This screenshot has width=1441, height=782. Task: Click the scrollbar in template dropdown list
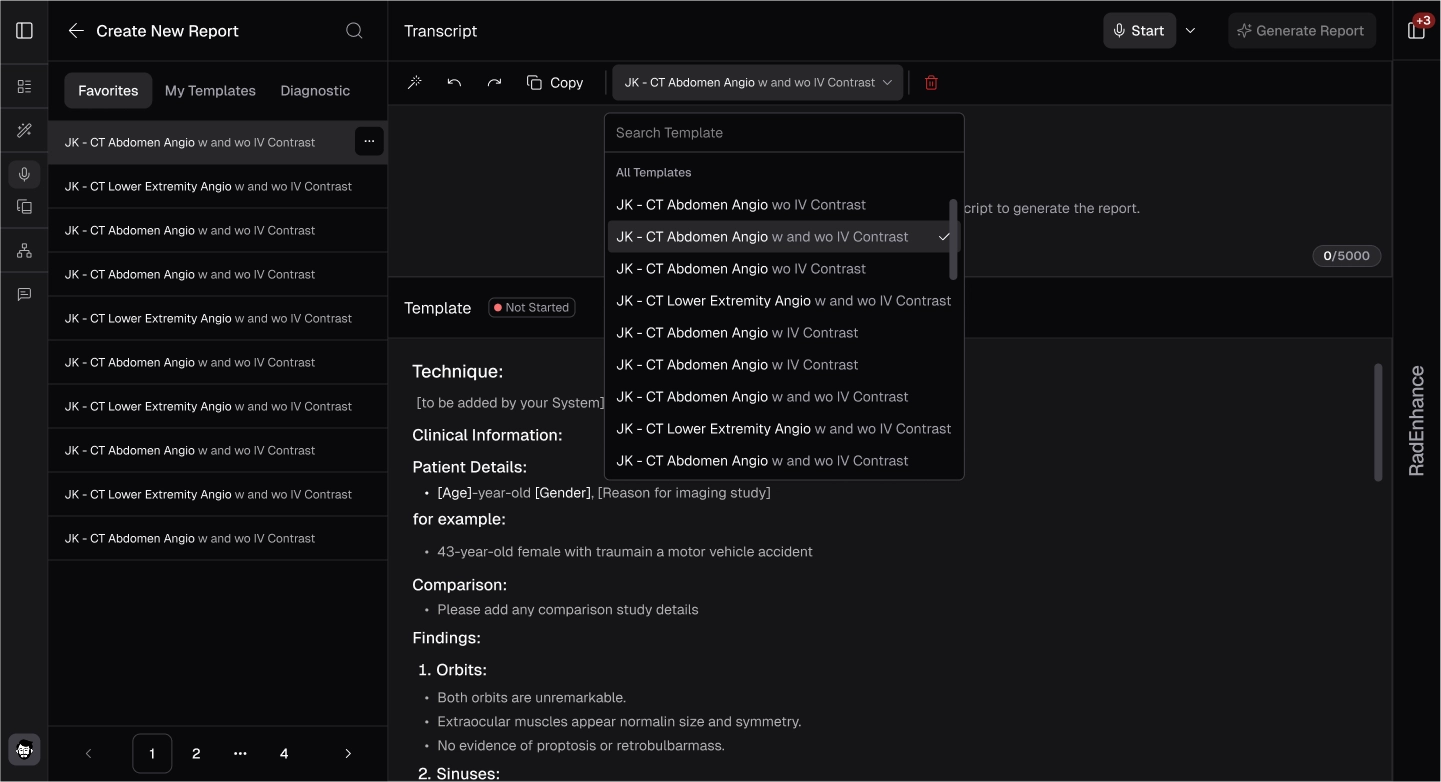tap(953, 238)
